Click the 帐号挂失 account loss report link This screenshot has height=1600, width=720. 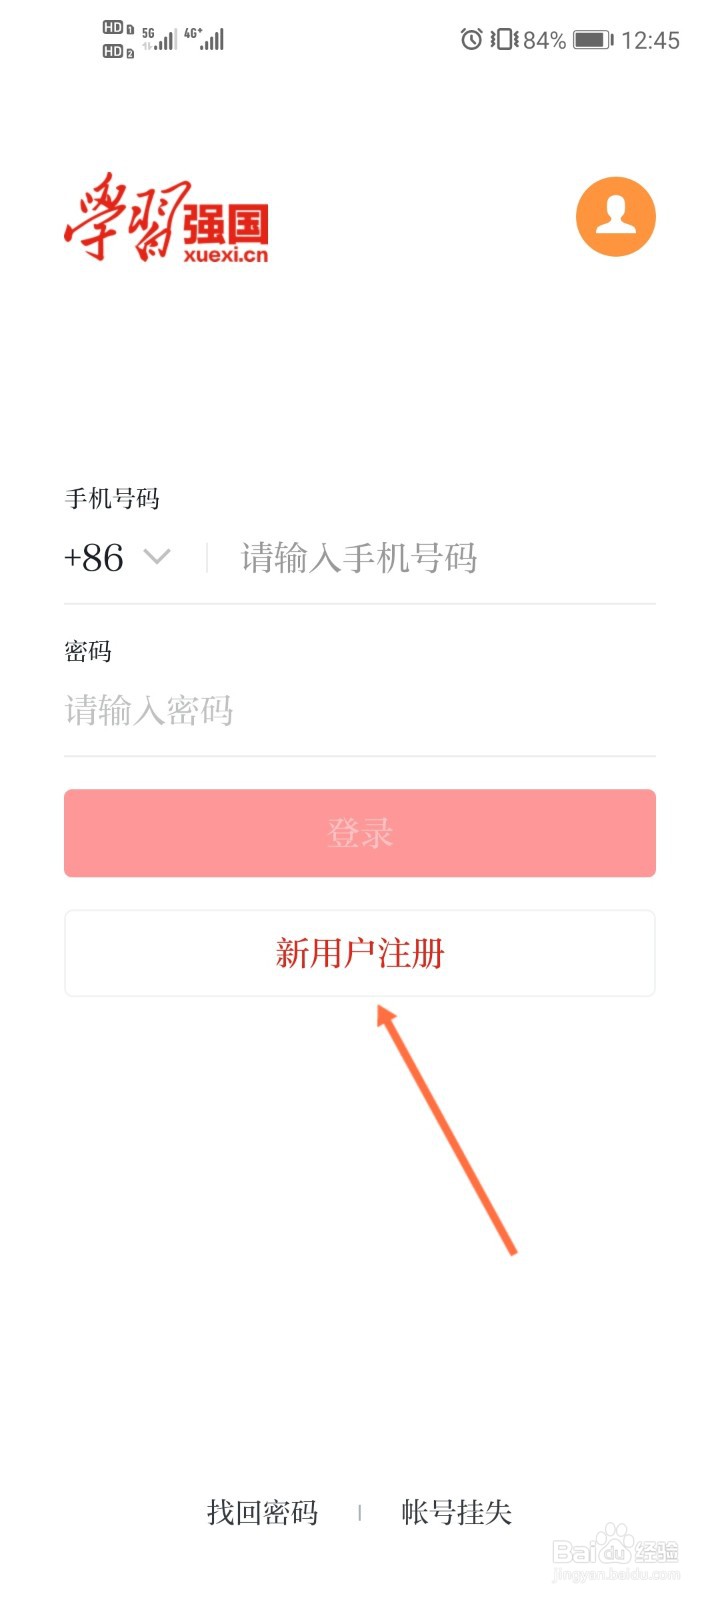[455, 1512]
